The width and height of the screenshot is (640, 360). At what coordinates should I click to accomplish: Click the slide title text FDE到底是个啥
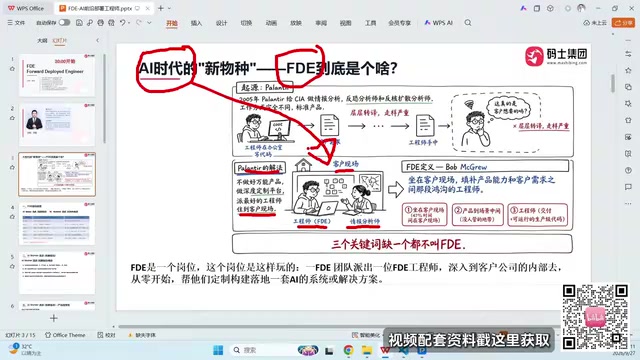(x=342, y=68)
